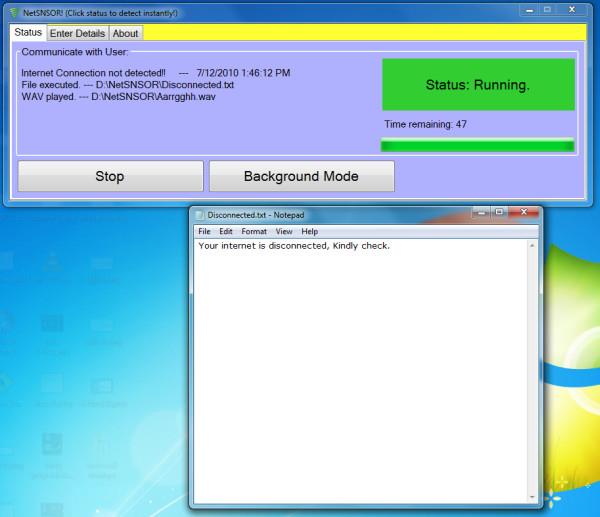Open the Enter Details tab
The width and height of the screenshot is (600, 517).
(77, 34)
